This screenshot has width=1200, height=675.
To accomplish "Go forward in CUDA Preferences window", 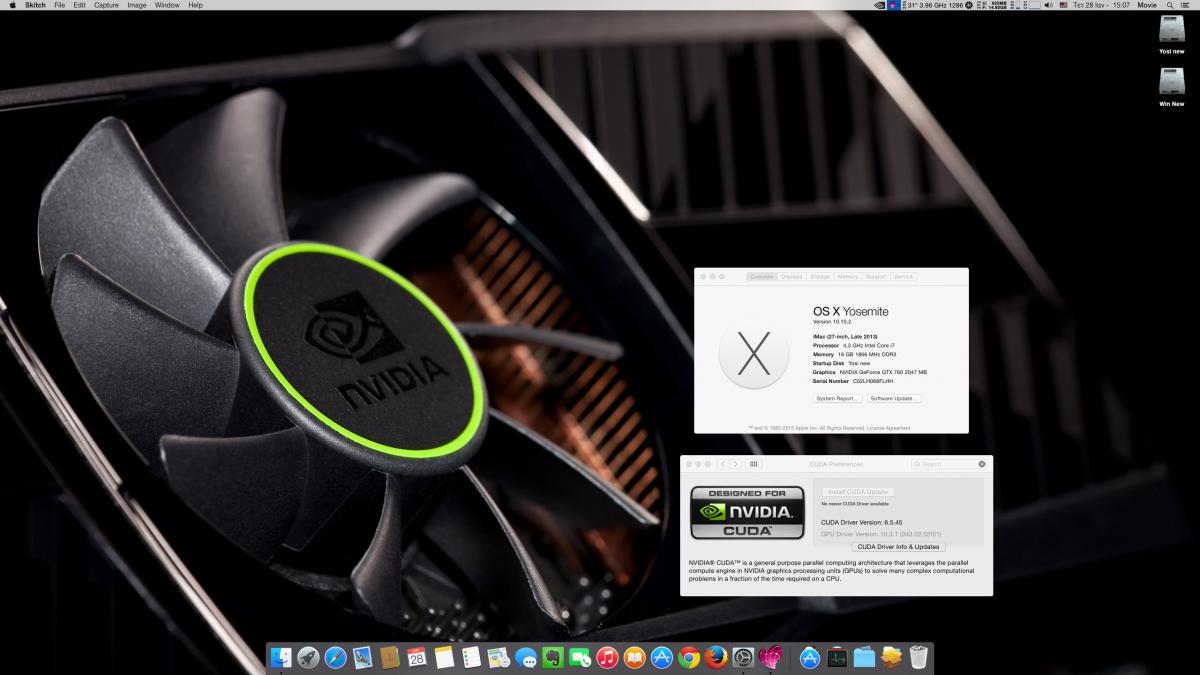I will pyautogui.click(x=736, y=464).
